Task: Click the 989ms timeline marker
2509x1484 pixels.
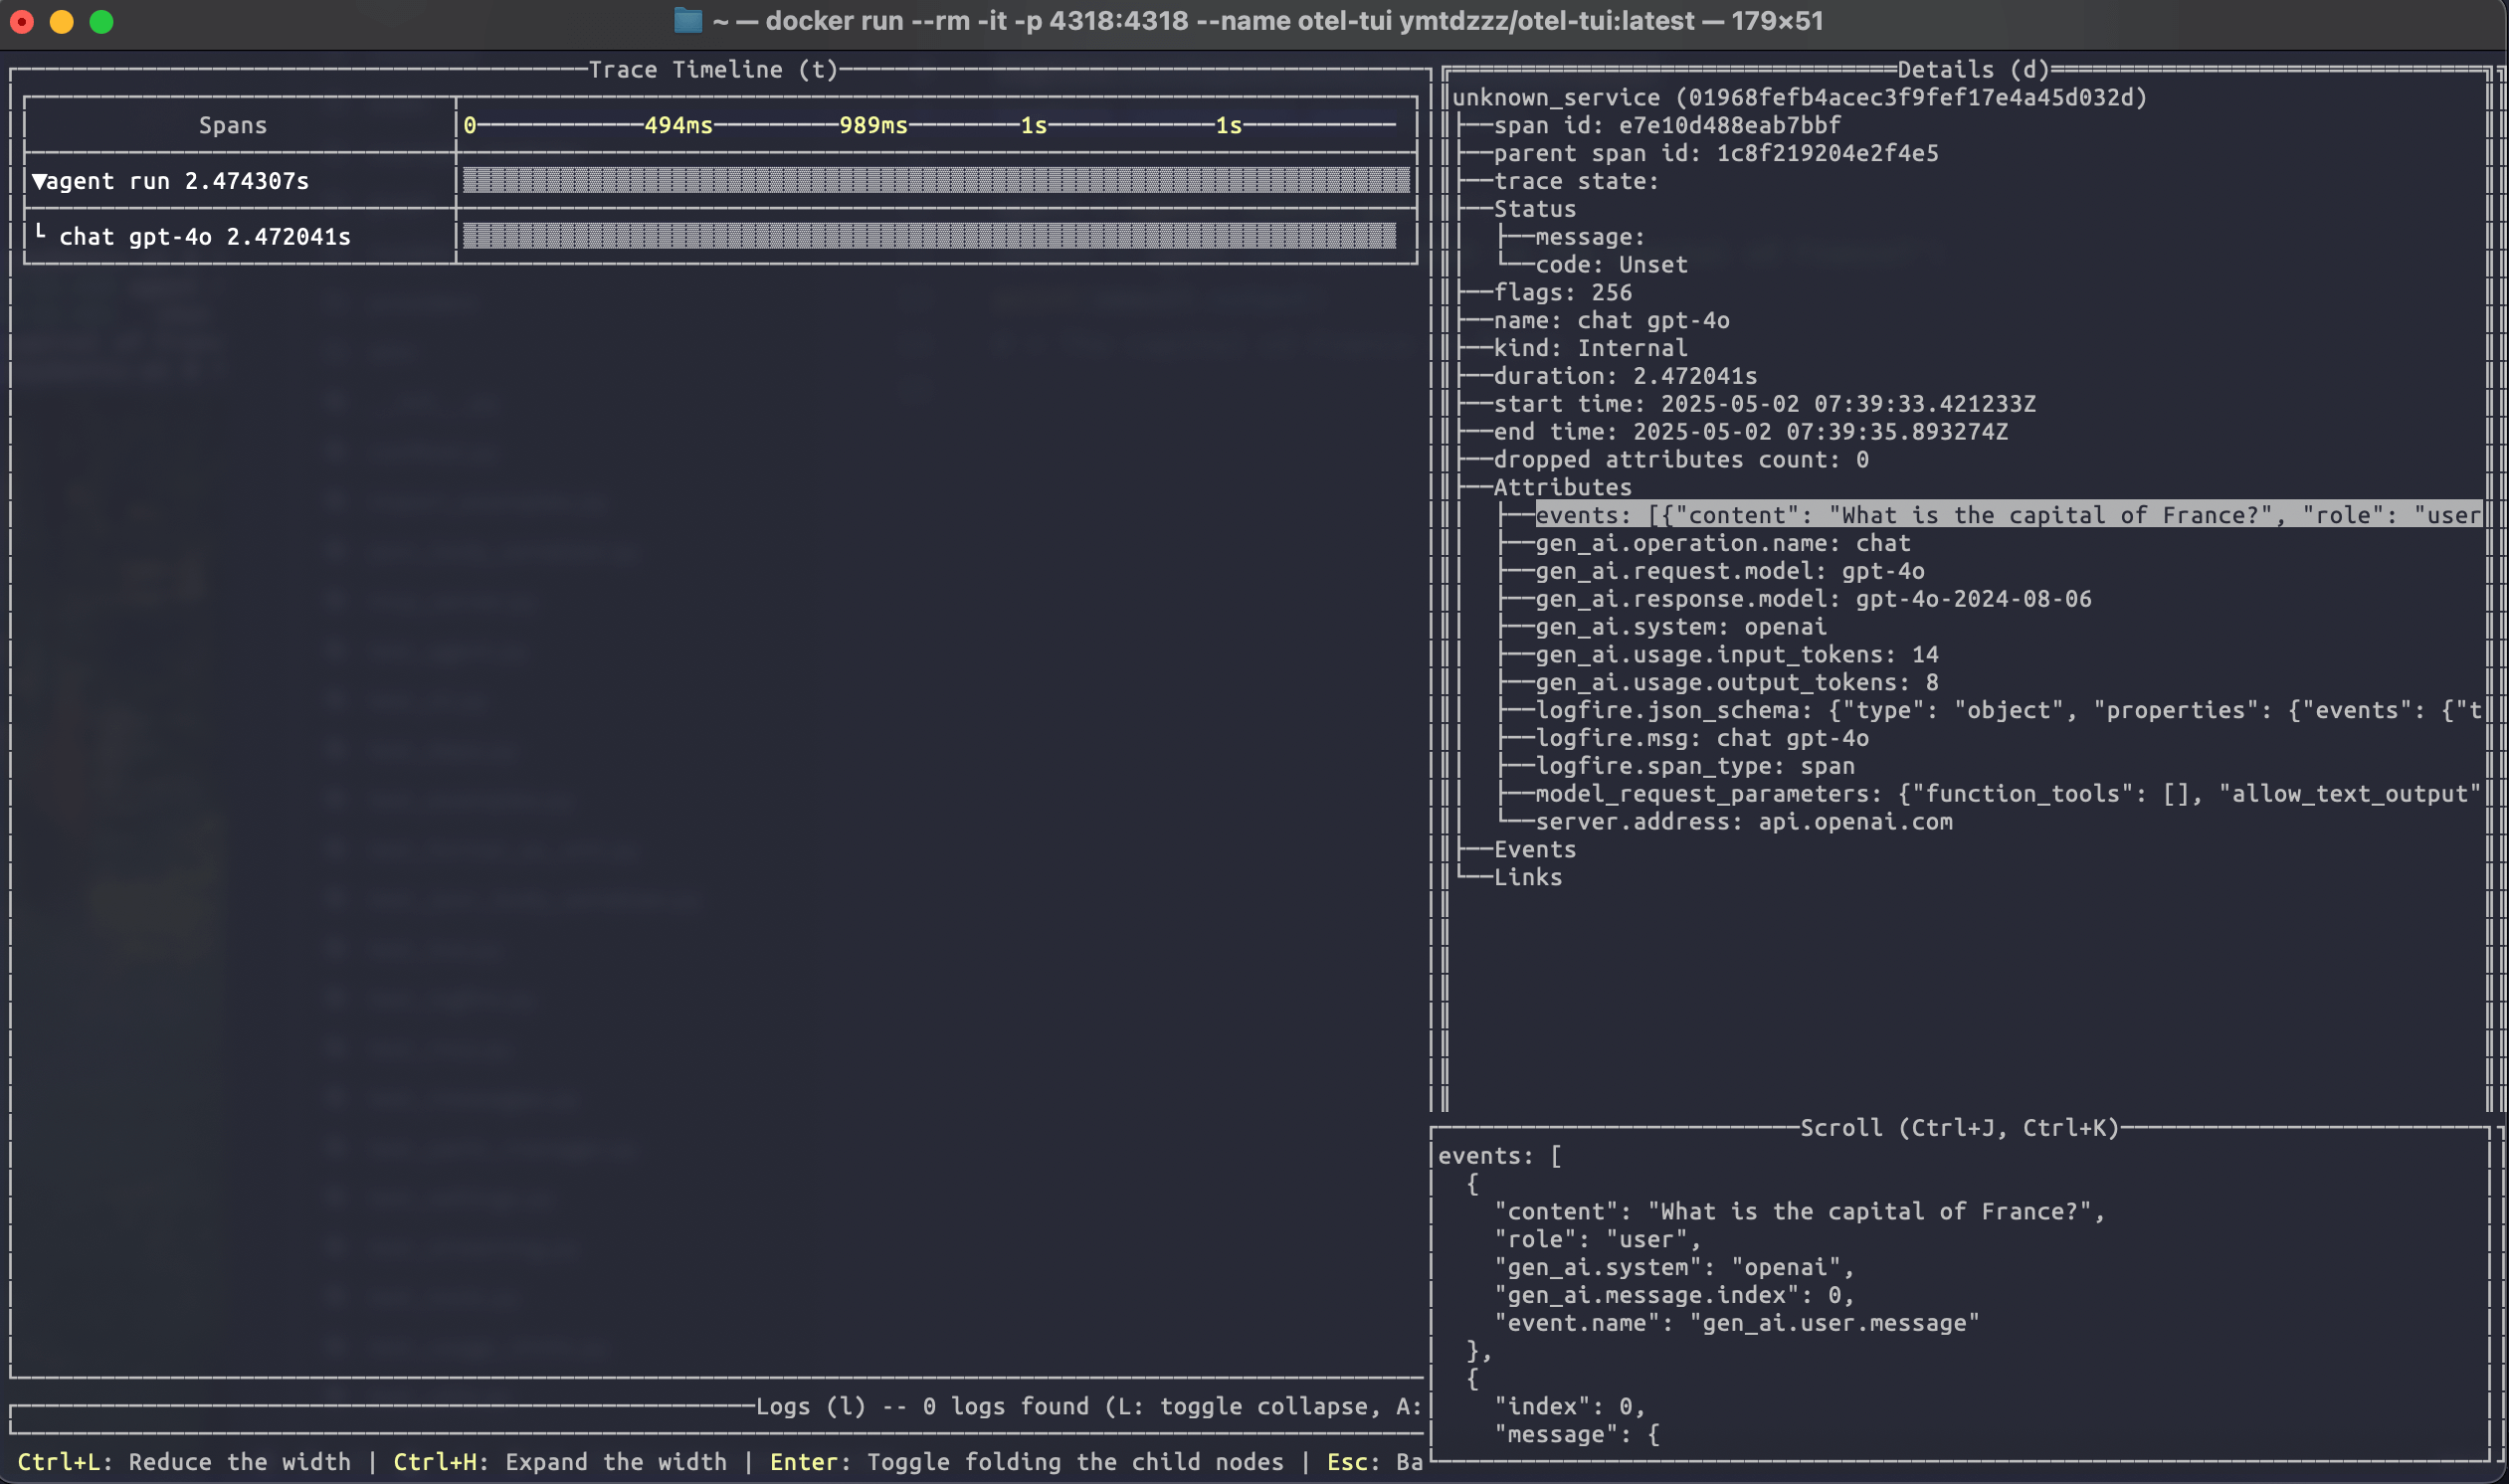Action: click(x=873, y=125)
